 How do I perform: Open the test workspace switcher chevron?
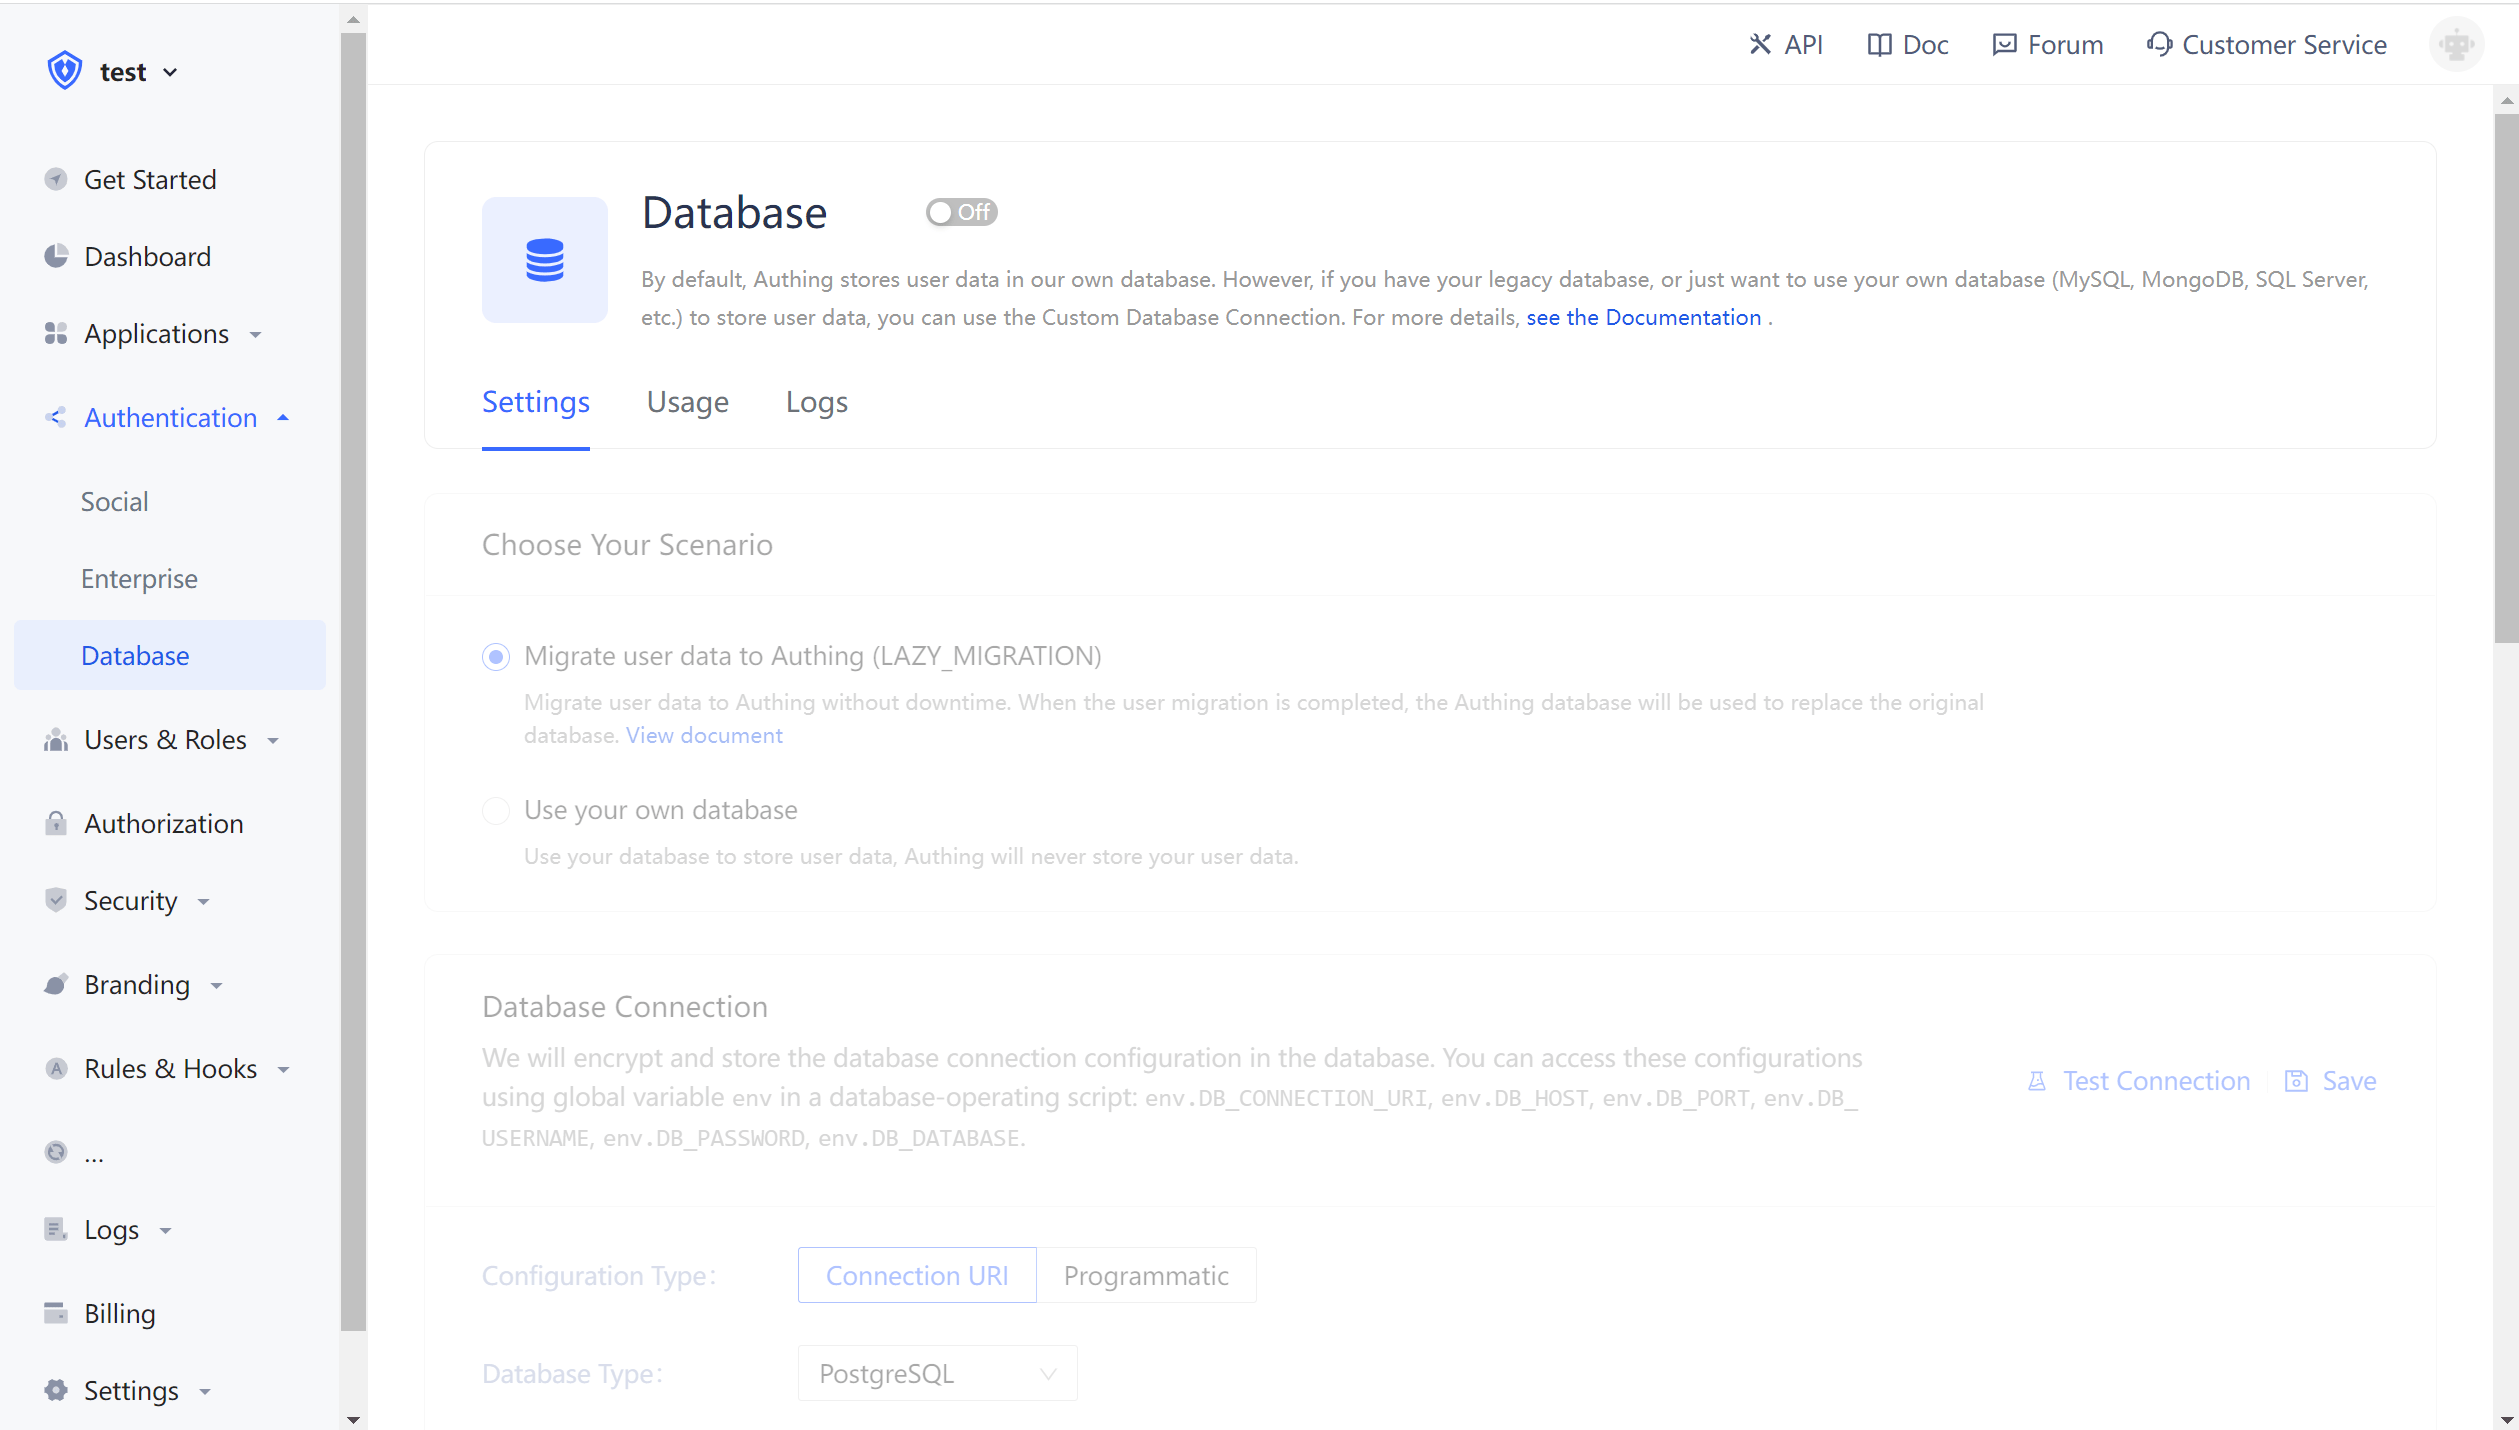coord(171,72)
